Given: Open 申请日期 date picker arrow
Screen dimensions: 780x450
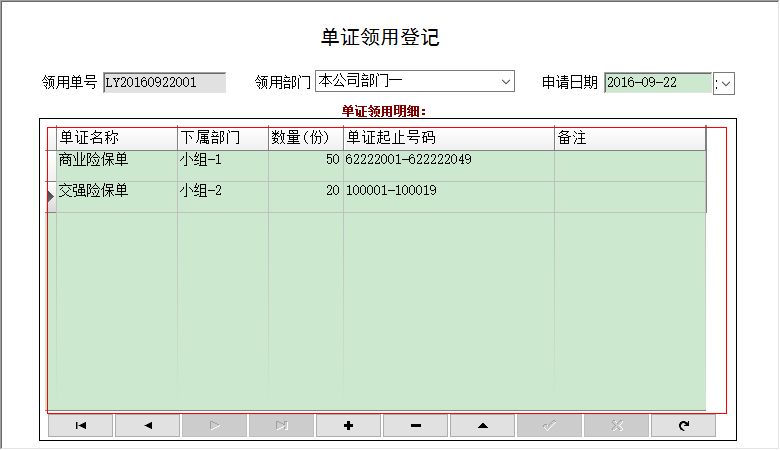Looking at the screenshot, I should coord(726,84).
